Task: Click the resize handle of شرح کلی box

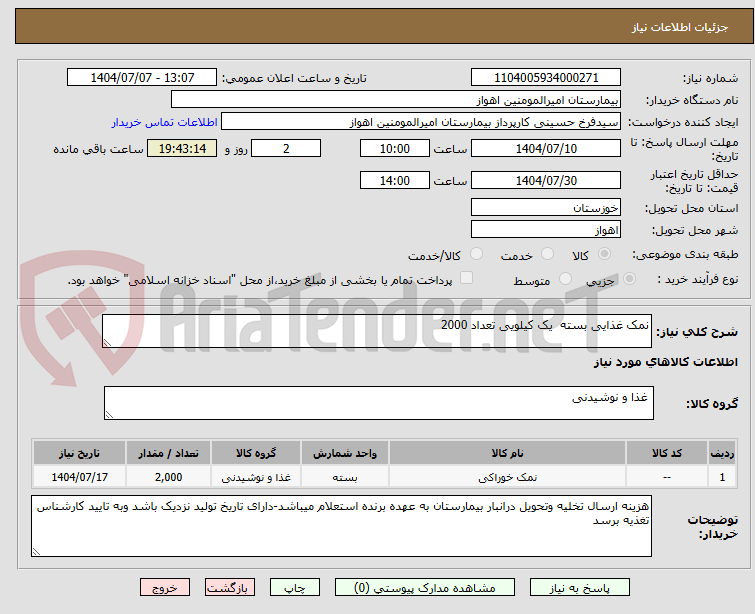Action: (x=107, y=342)
